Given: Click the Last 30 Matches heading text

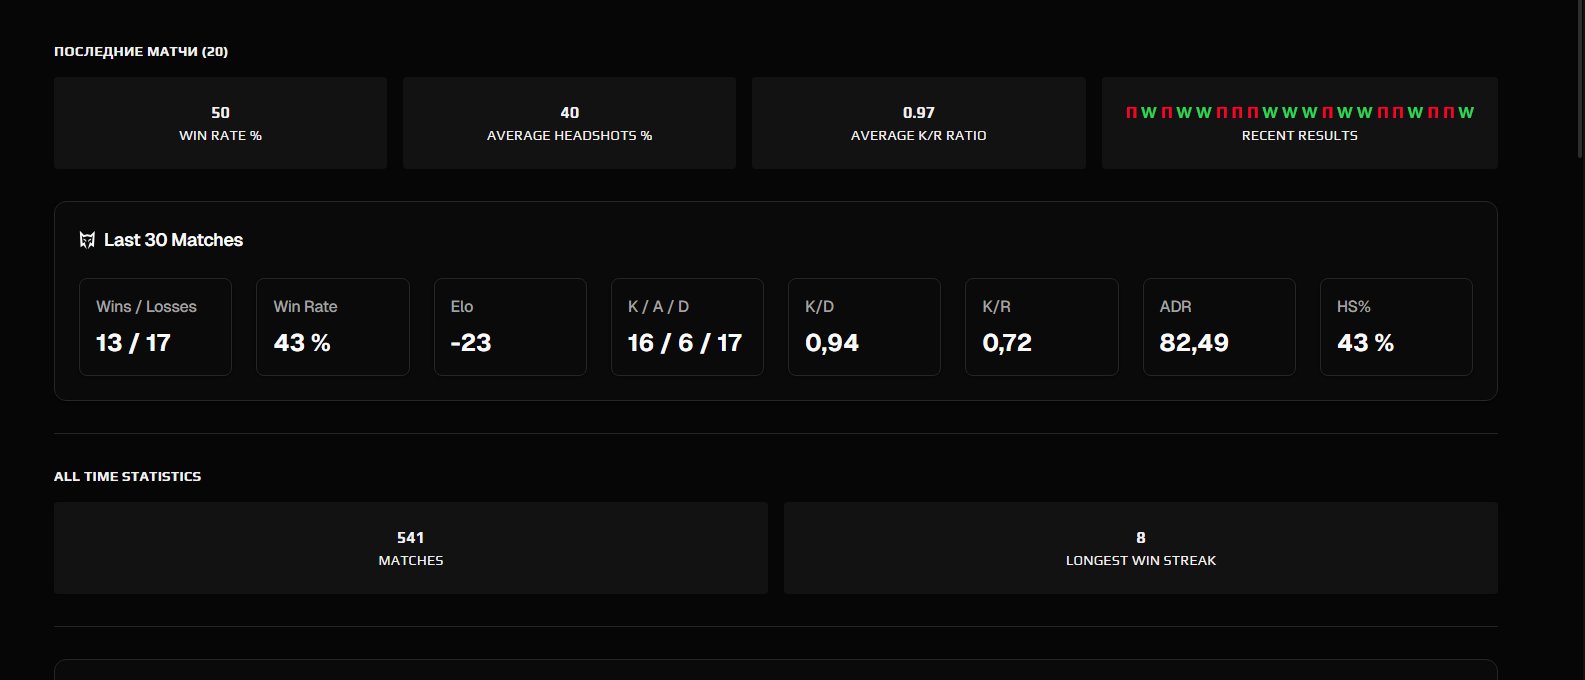Looking at the screenshot, I should pos(173,240).
